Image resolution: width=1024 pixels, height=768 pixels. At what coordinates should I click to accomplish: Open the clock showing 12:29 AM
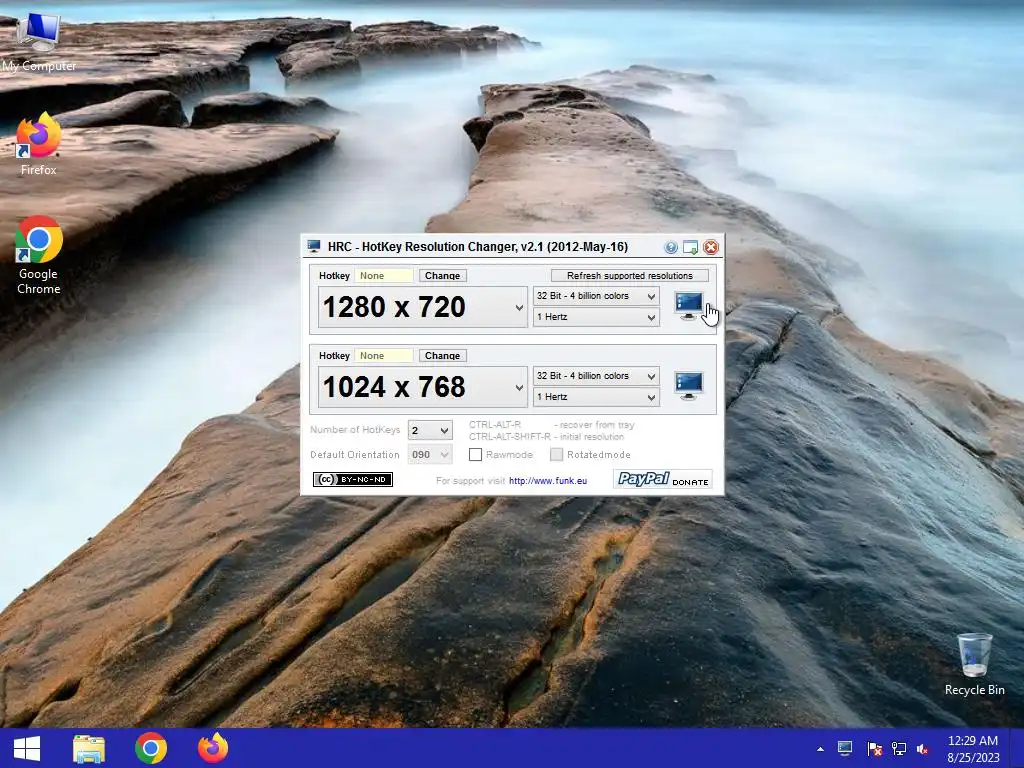(x=973, y=749)
